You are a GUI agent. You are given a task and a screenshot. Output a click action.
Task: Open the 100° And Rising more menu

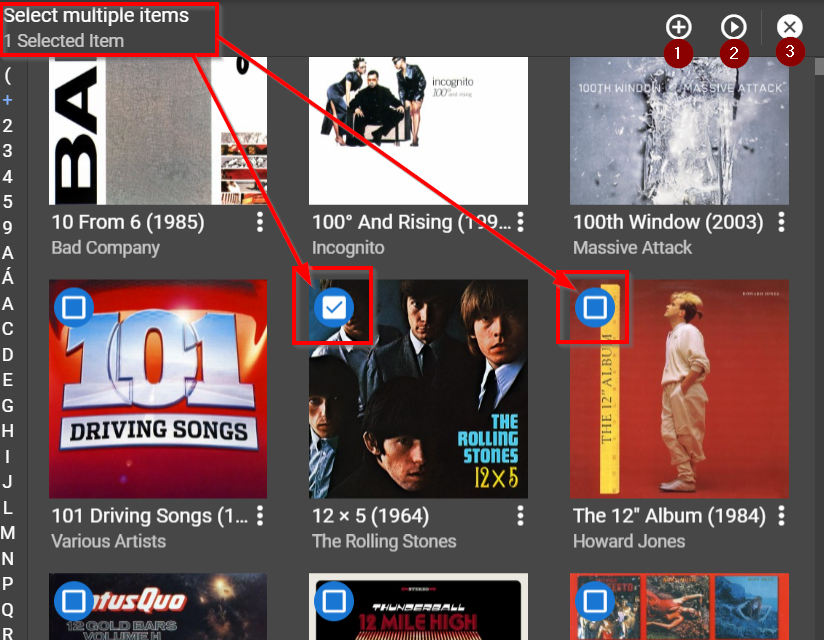521,222
